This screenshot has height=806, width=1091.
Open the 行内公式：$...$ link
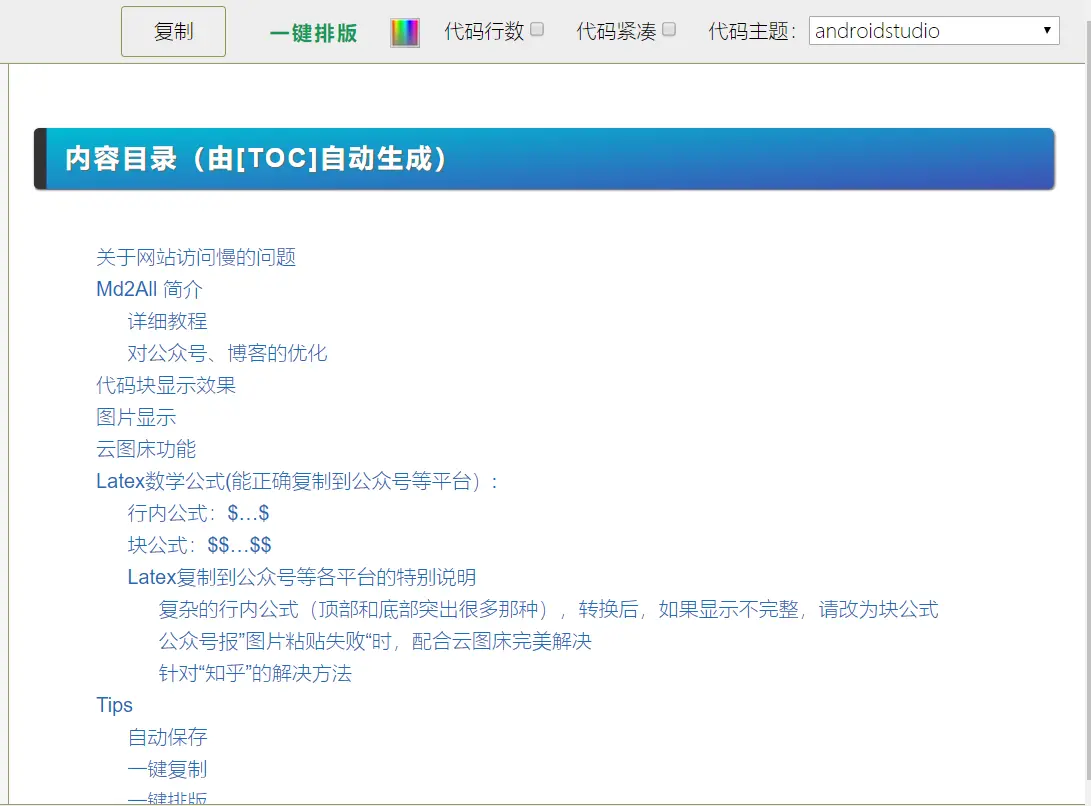click(x=198, y=513)
